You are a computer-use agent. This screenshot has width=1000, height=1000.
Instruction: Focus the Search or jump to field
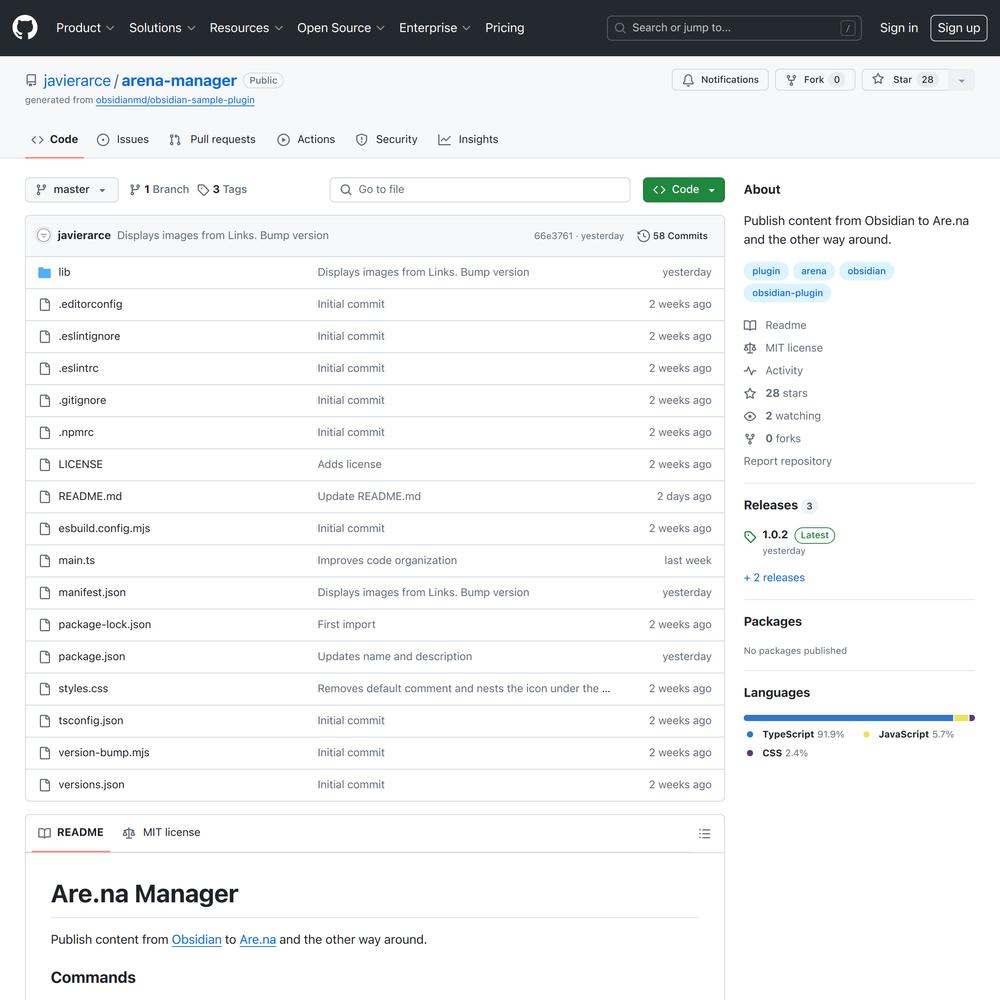coord(734,28)
